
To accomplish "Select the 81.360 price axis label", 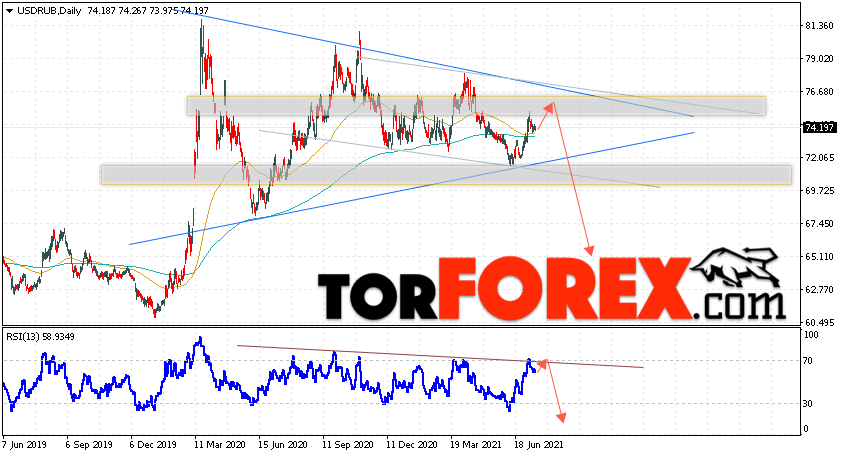I will [819, 26].
